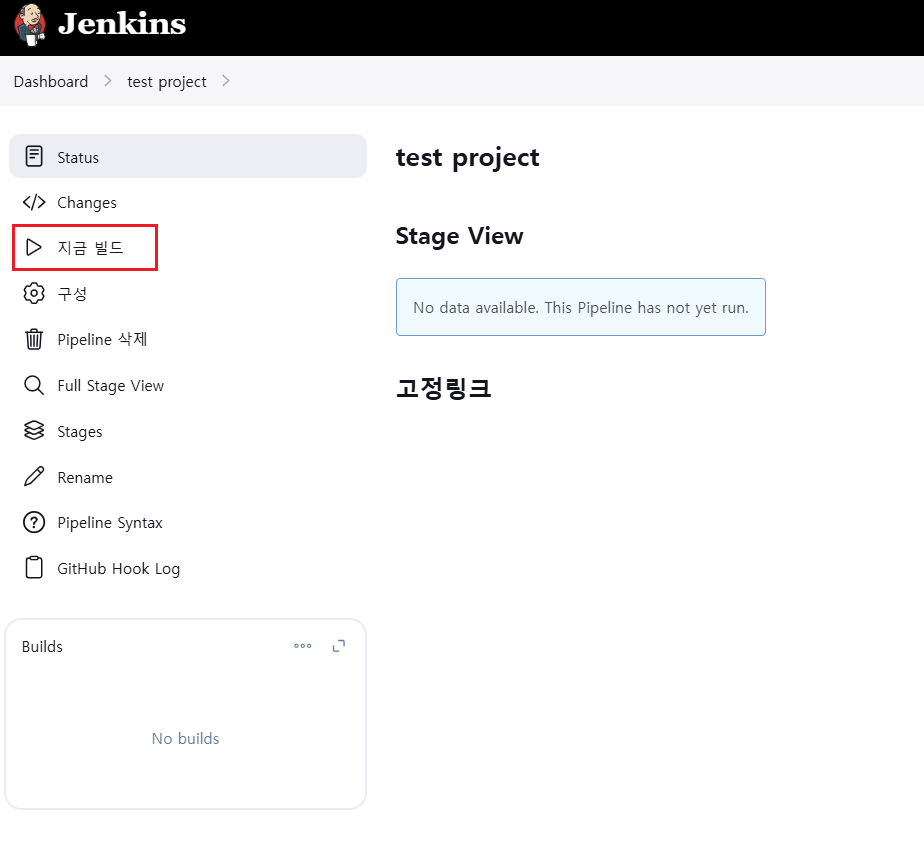Click the Jenkins butler logo icon

point(30,25)
